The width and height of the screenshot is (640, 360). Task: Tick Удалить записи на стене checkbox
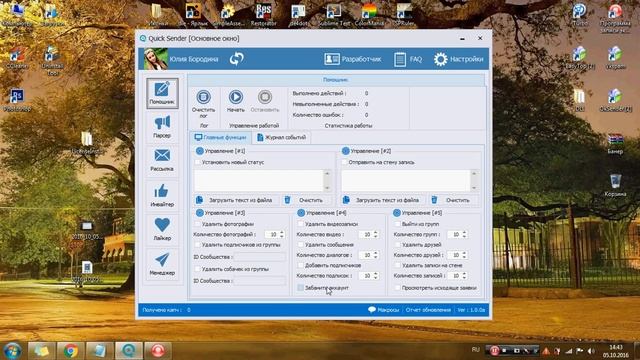(398, 265)
